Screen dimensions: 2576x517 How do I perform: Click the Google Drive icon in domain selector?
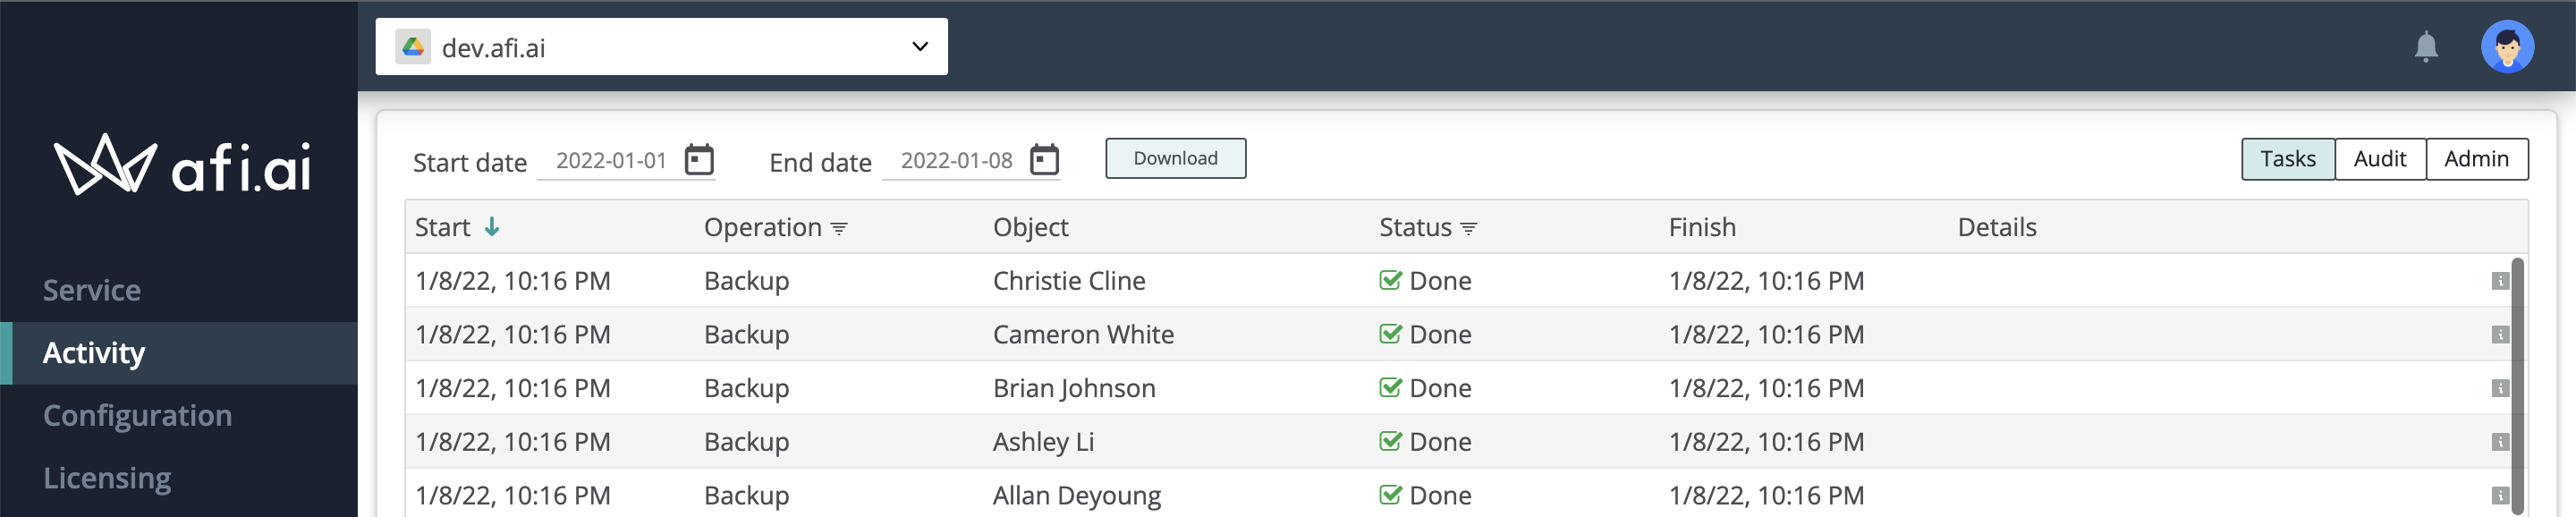413,47
